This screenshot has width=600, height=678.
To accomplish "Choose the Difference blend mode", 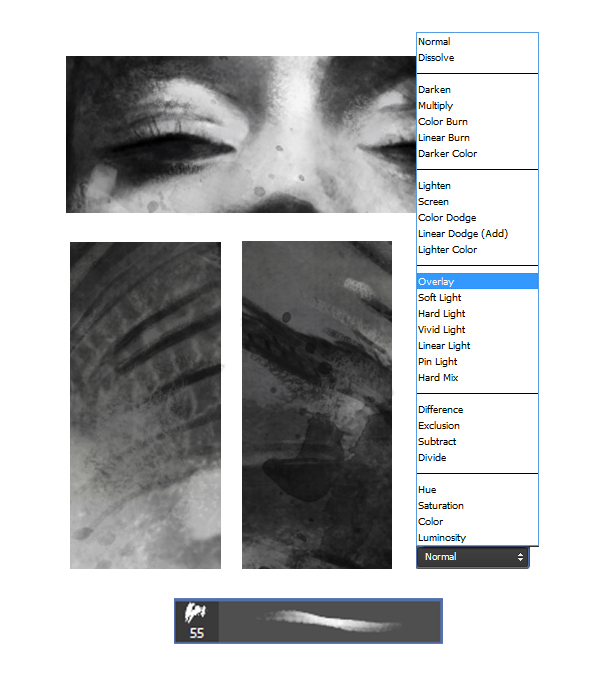I will click(x=477, y=410).
